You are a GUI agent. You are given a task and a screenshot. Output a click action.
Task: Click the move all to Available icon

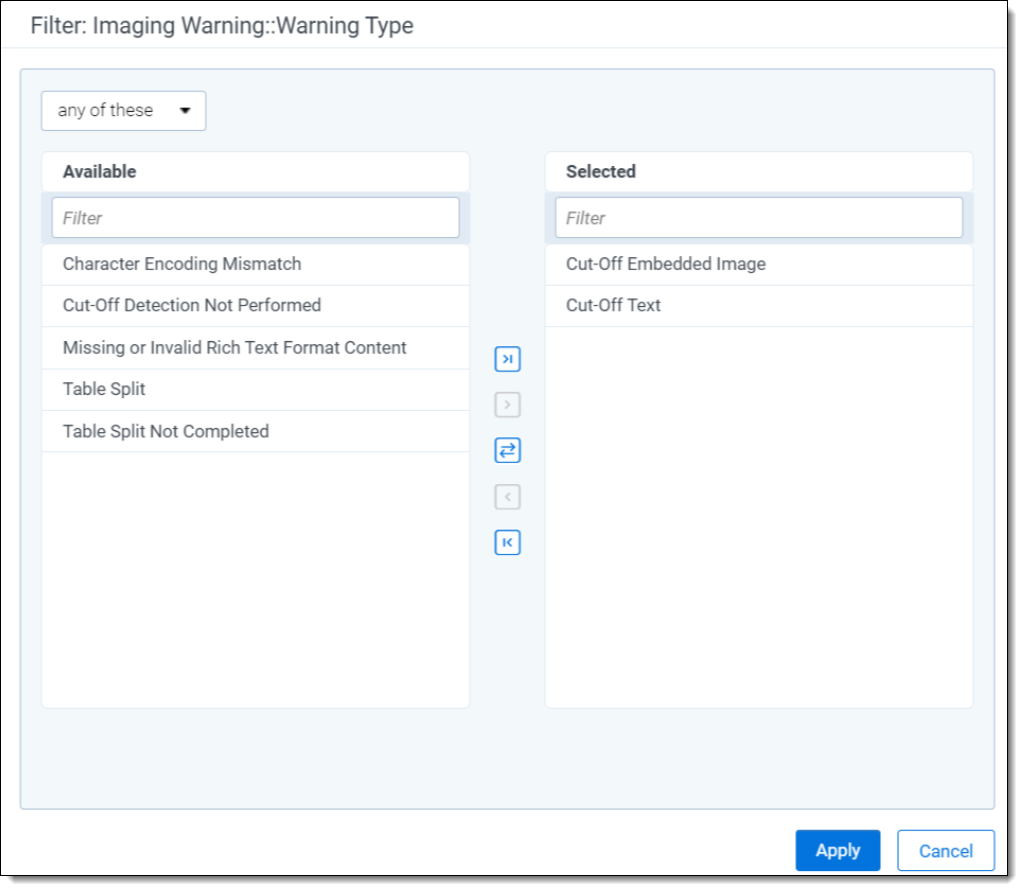pyautogui.click(x=507, y=543)
